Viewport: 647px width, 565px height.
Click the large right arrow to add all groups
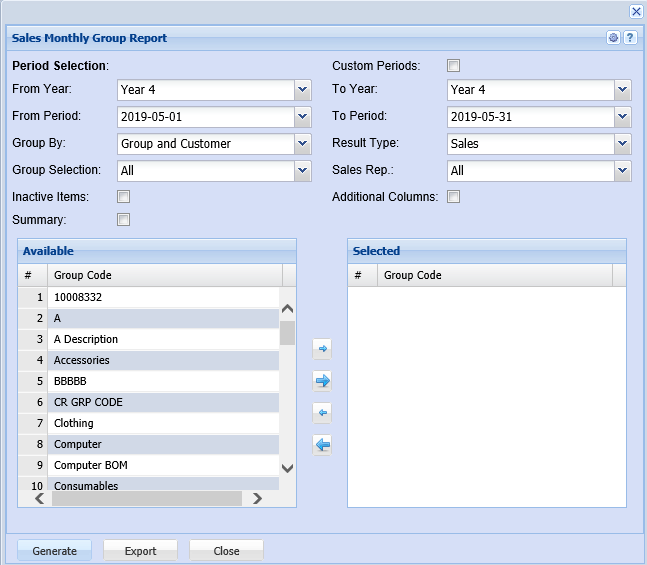click(322, 381)
